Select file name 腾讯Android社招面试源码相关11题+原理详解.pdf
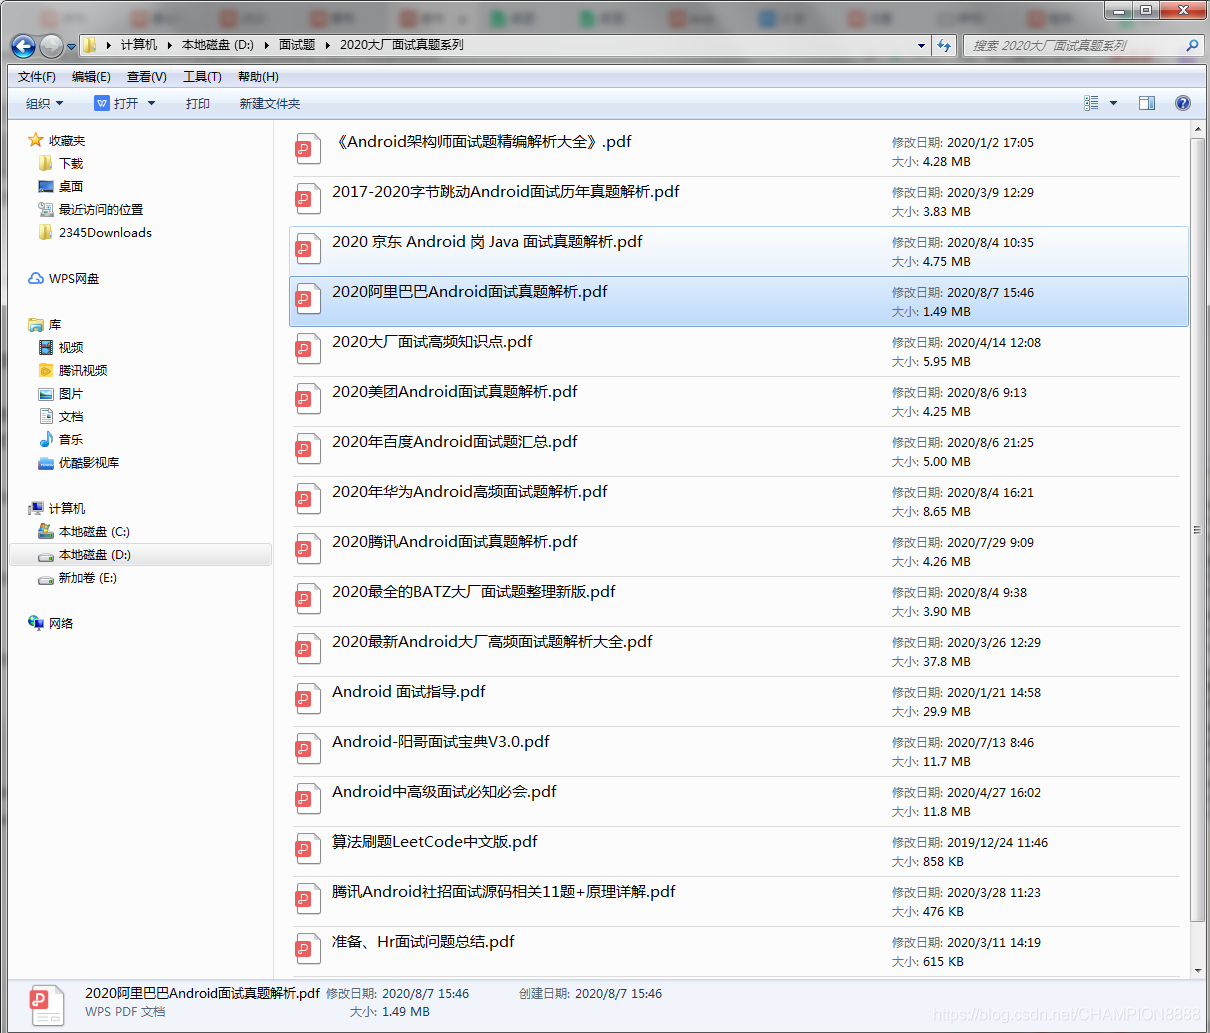The height and width of the screenshot is (1033, 1210). click(x=504, y=892)
